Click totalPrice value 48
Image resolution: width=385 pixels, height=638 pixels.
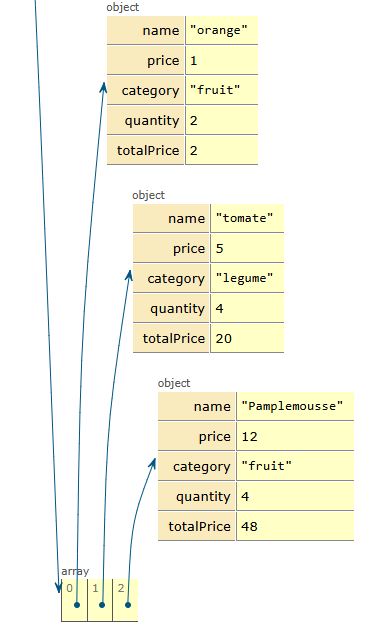pos(295,527)
